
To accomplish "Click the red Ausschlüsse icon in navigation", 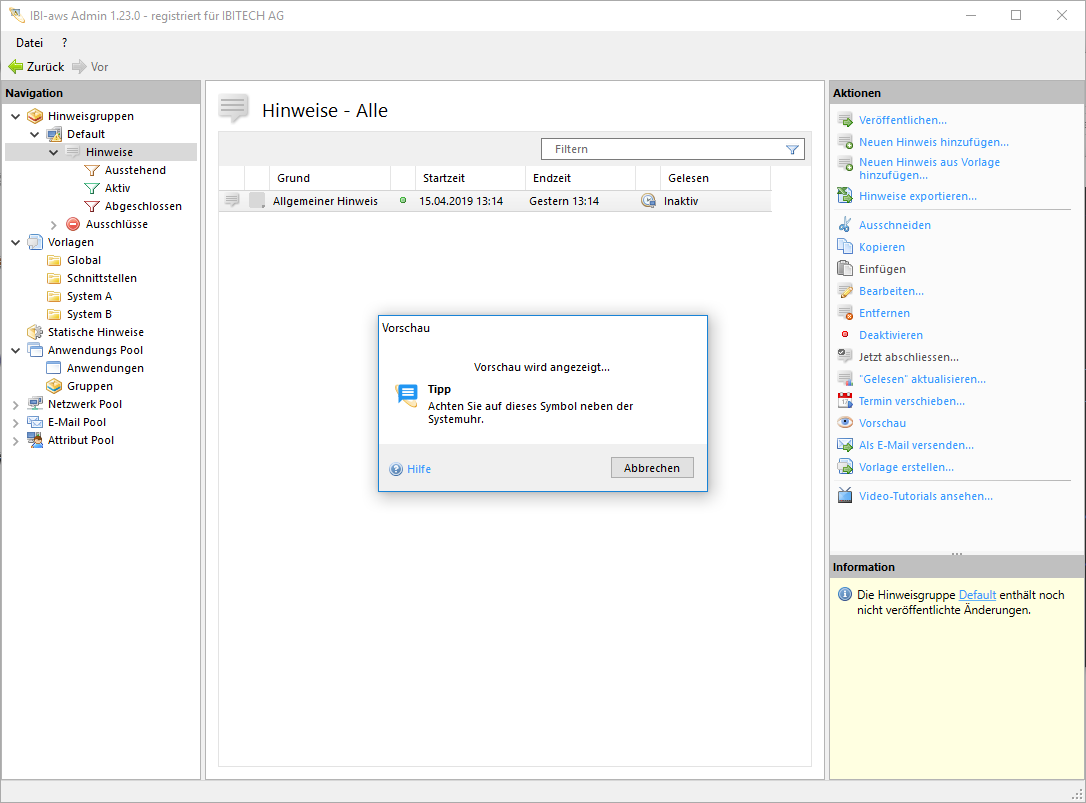I will point(73,224).
